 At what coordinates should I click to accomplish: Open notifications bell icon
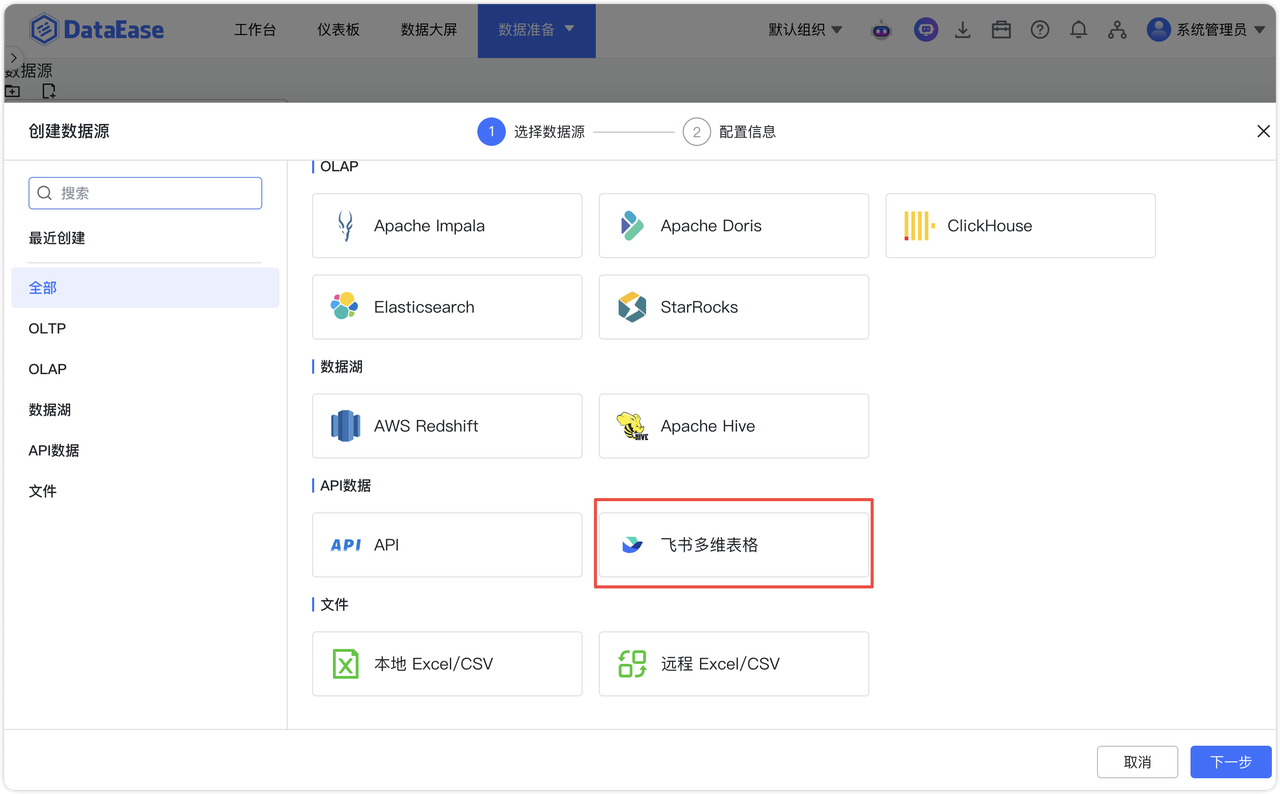[x=1078, y=30]
